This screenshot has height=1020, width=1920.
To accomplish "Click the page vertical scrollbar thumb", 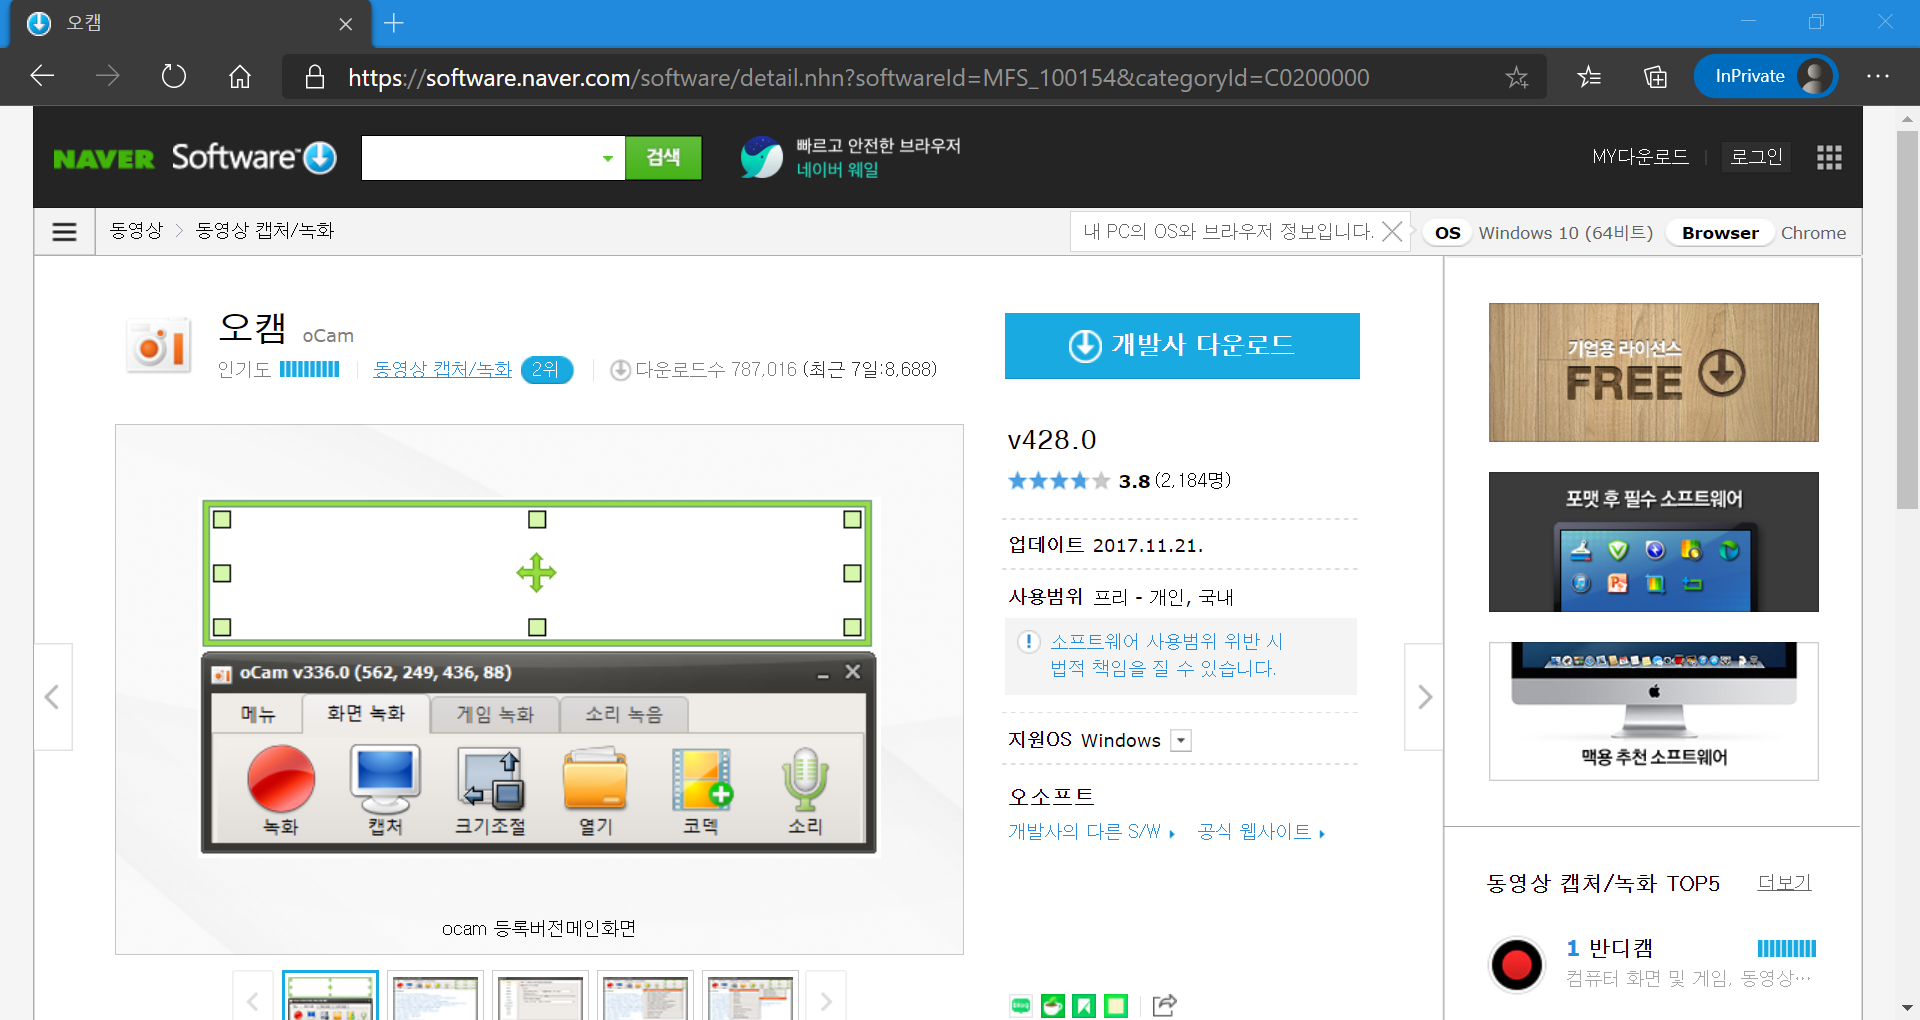I will point(1907,320).
